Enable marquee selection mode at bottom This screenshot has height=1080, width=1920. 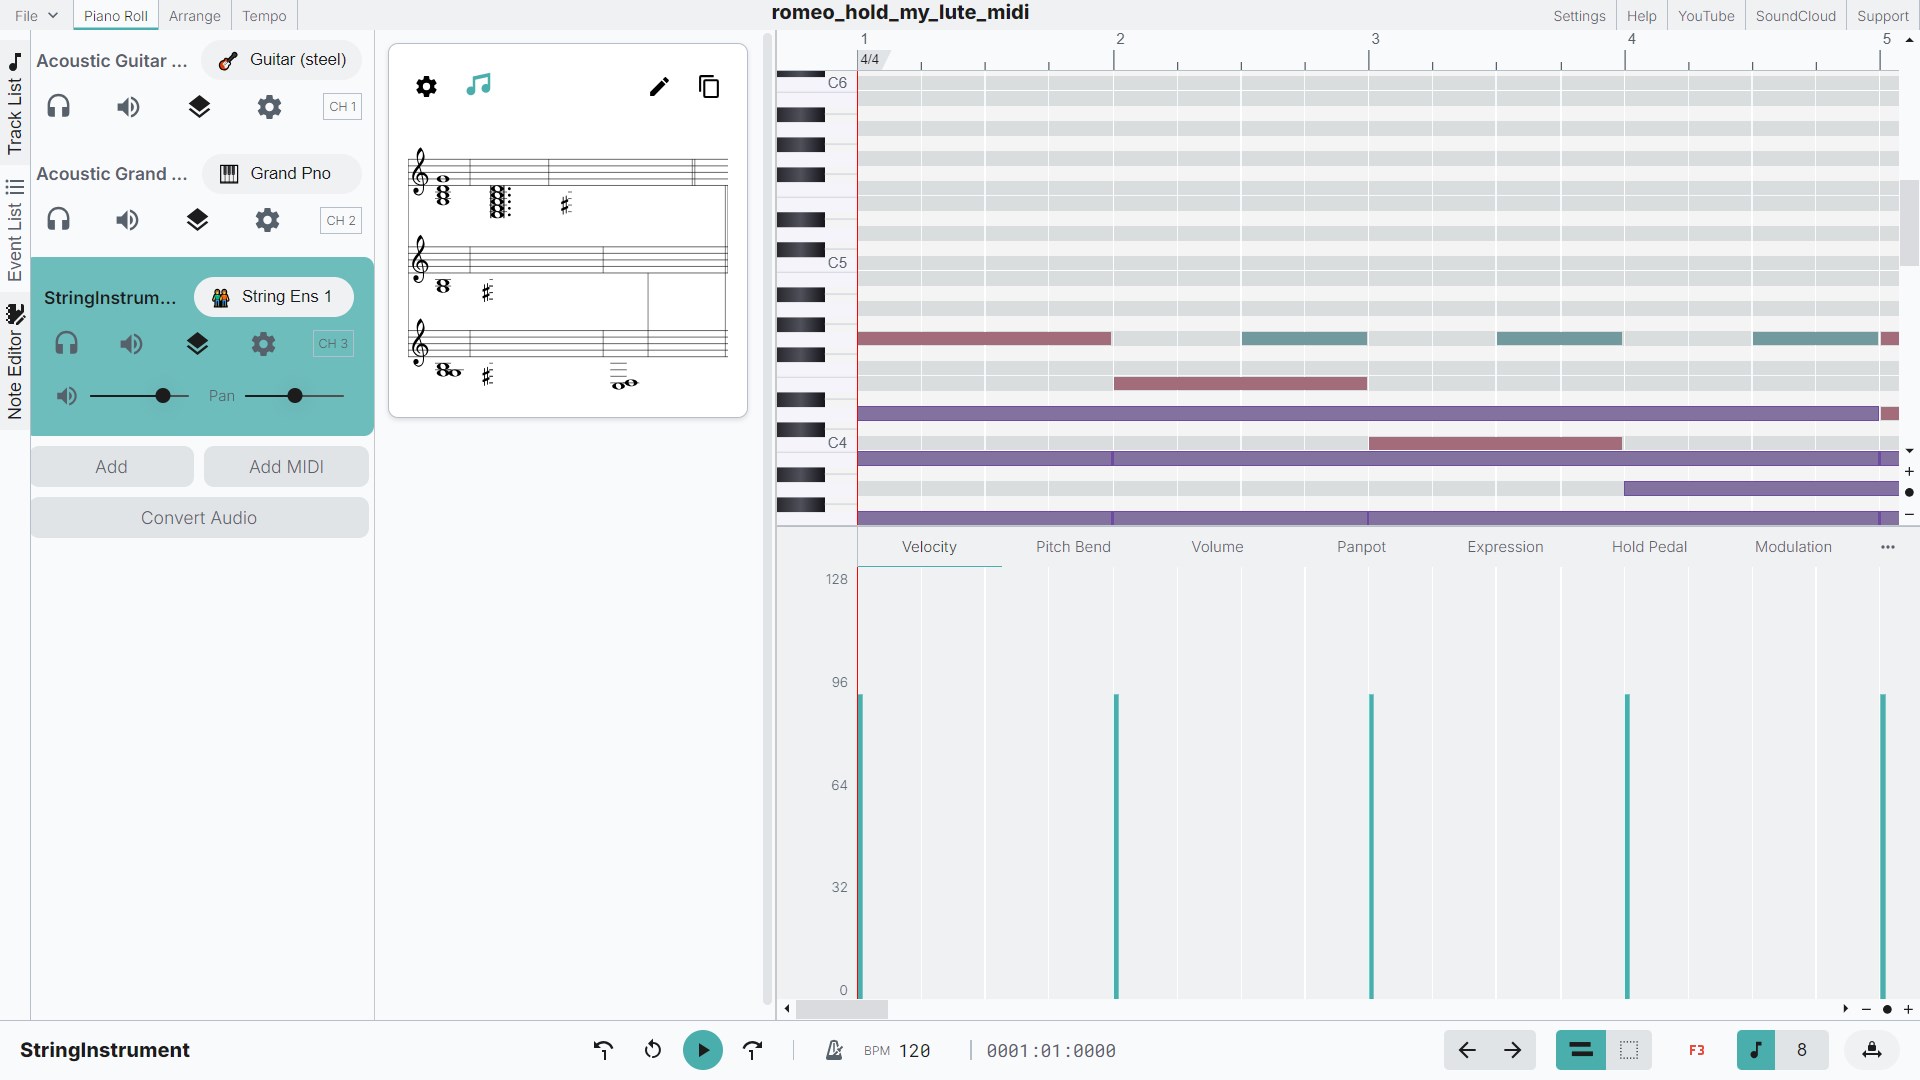(x=1628, y=1050)
